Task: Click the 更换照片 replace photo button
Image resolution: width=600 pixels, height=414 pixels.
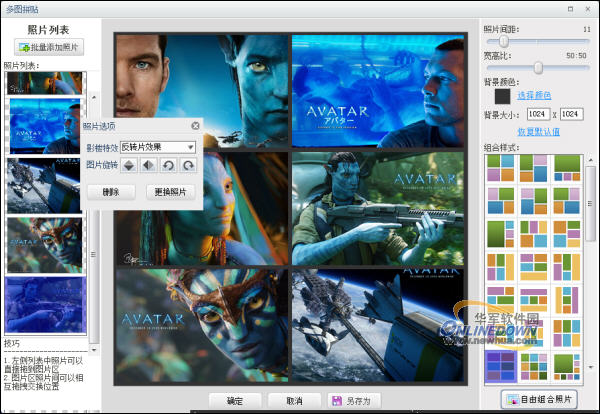Action: (172, 191)
